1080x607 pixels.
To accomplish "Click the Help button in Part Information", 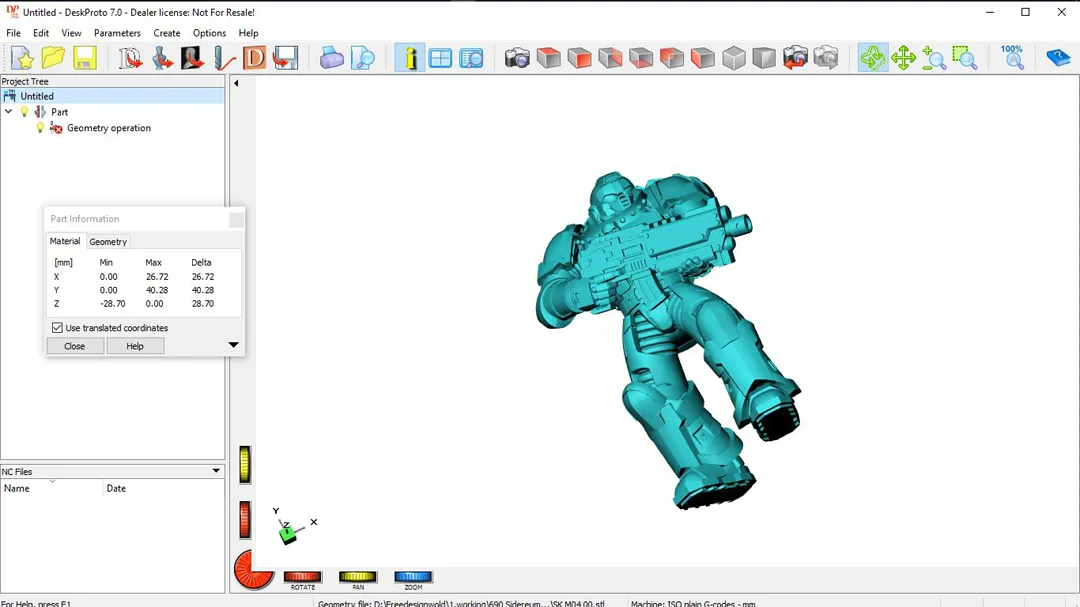I will point(135,346).
